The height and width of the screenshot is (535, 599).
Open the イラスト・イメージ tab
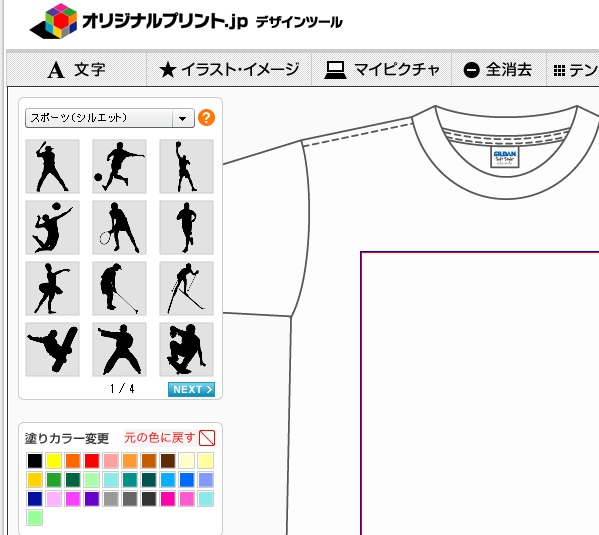coord(229,70)
